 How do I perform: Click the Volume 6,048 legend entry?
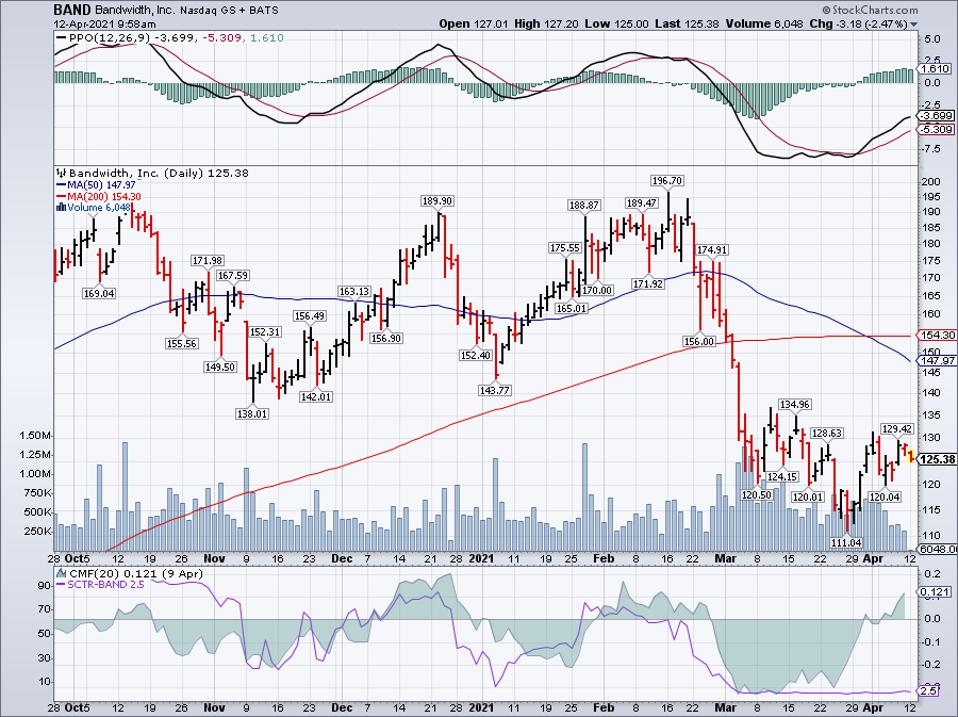(93, 208)
